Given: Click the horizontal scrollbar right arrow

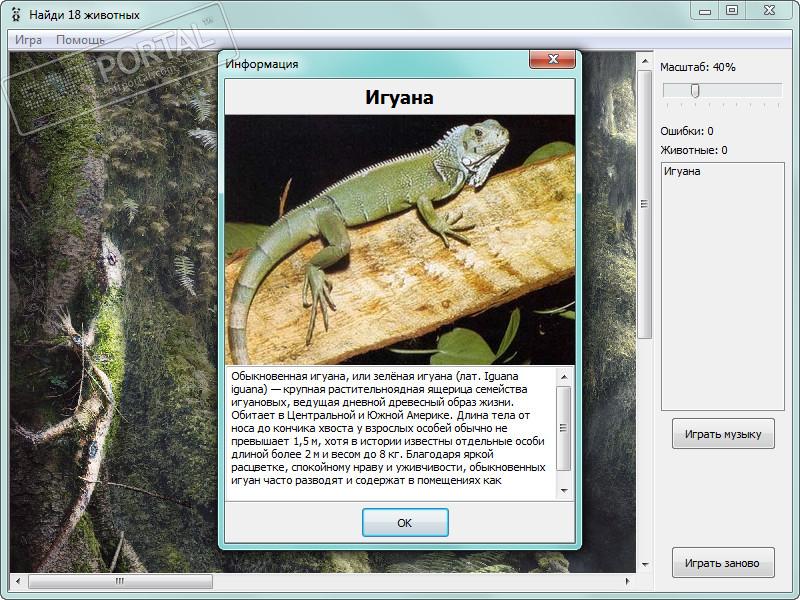Looking at the screenshot, I should [628, 581].
